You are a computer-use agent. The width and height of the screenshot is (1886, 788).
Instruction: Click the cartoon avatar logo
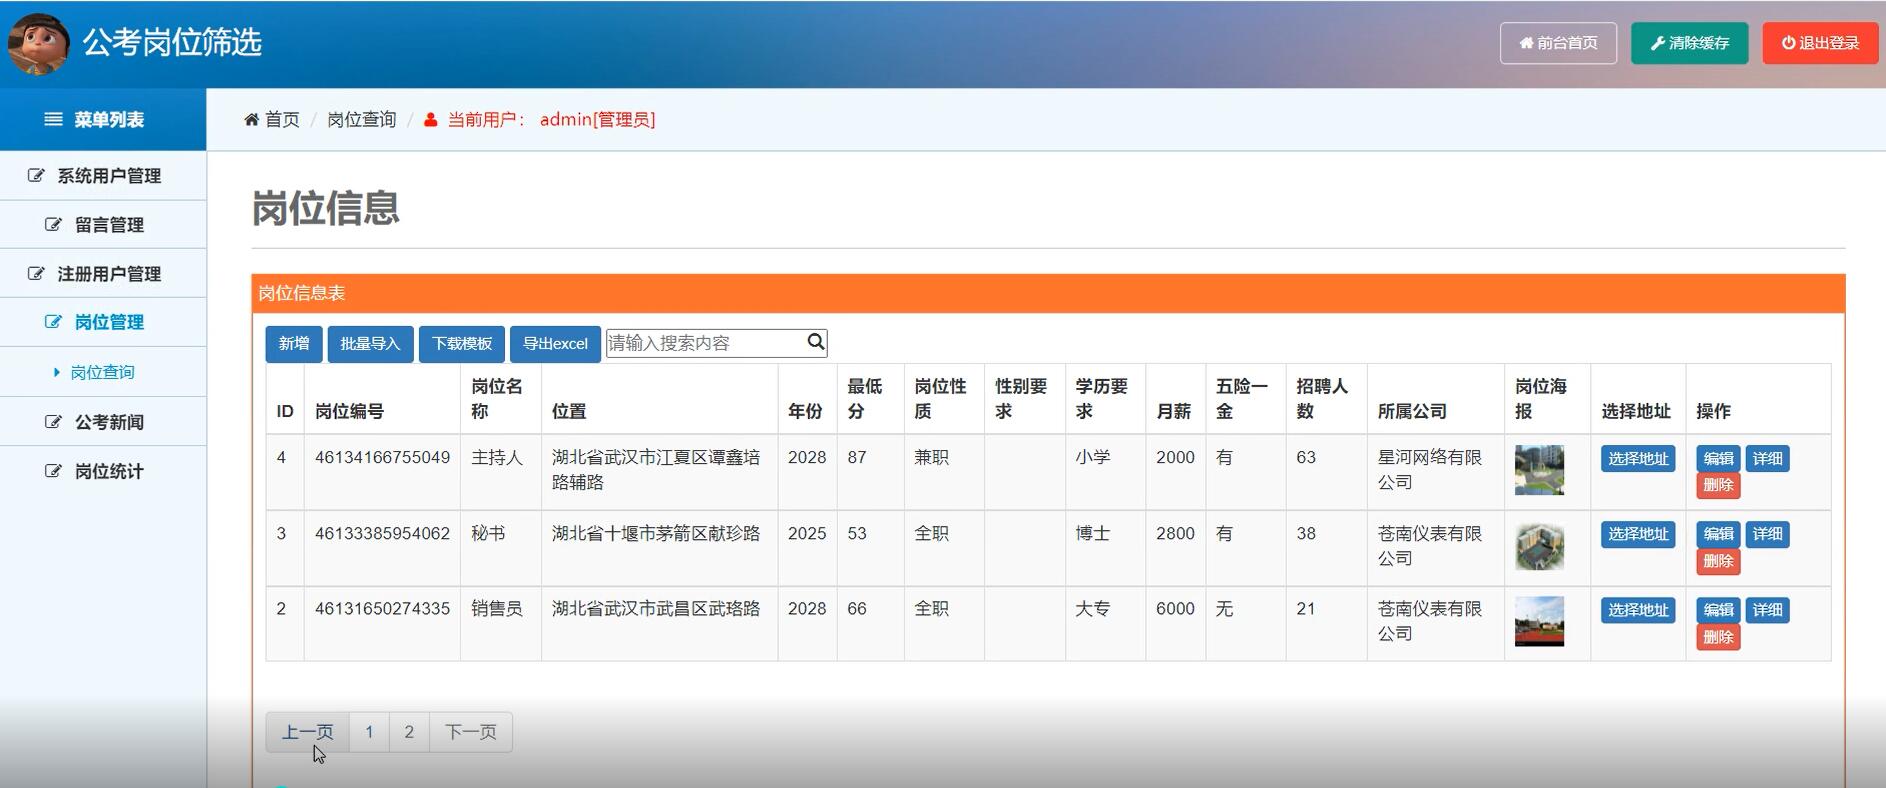39,43
